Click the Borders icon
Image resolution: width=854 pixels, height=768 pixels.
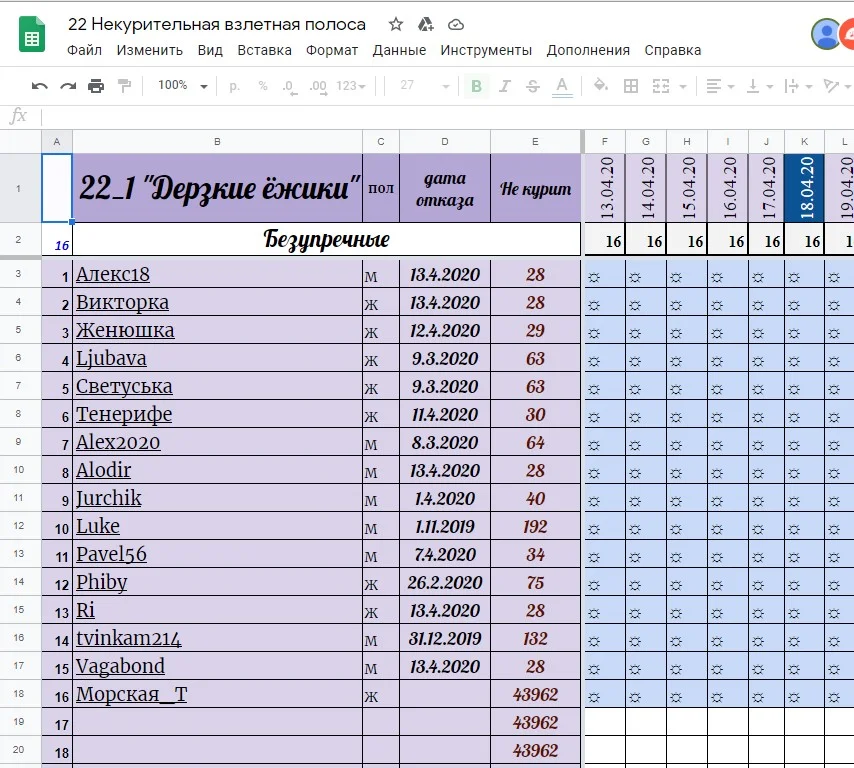633,85
